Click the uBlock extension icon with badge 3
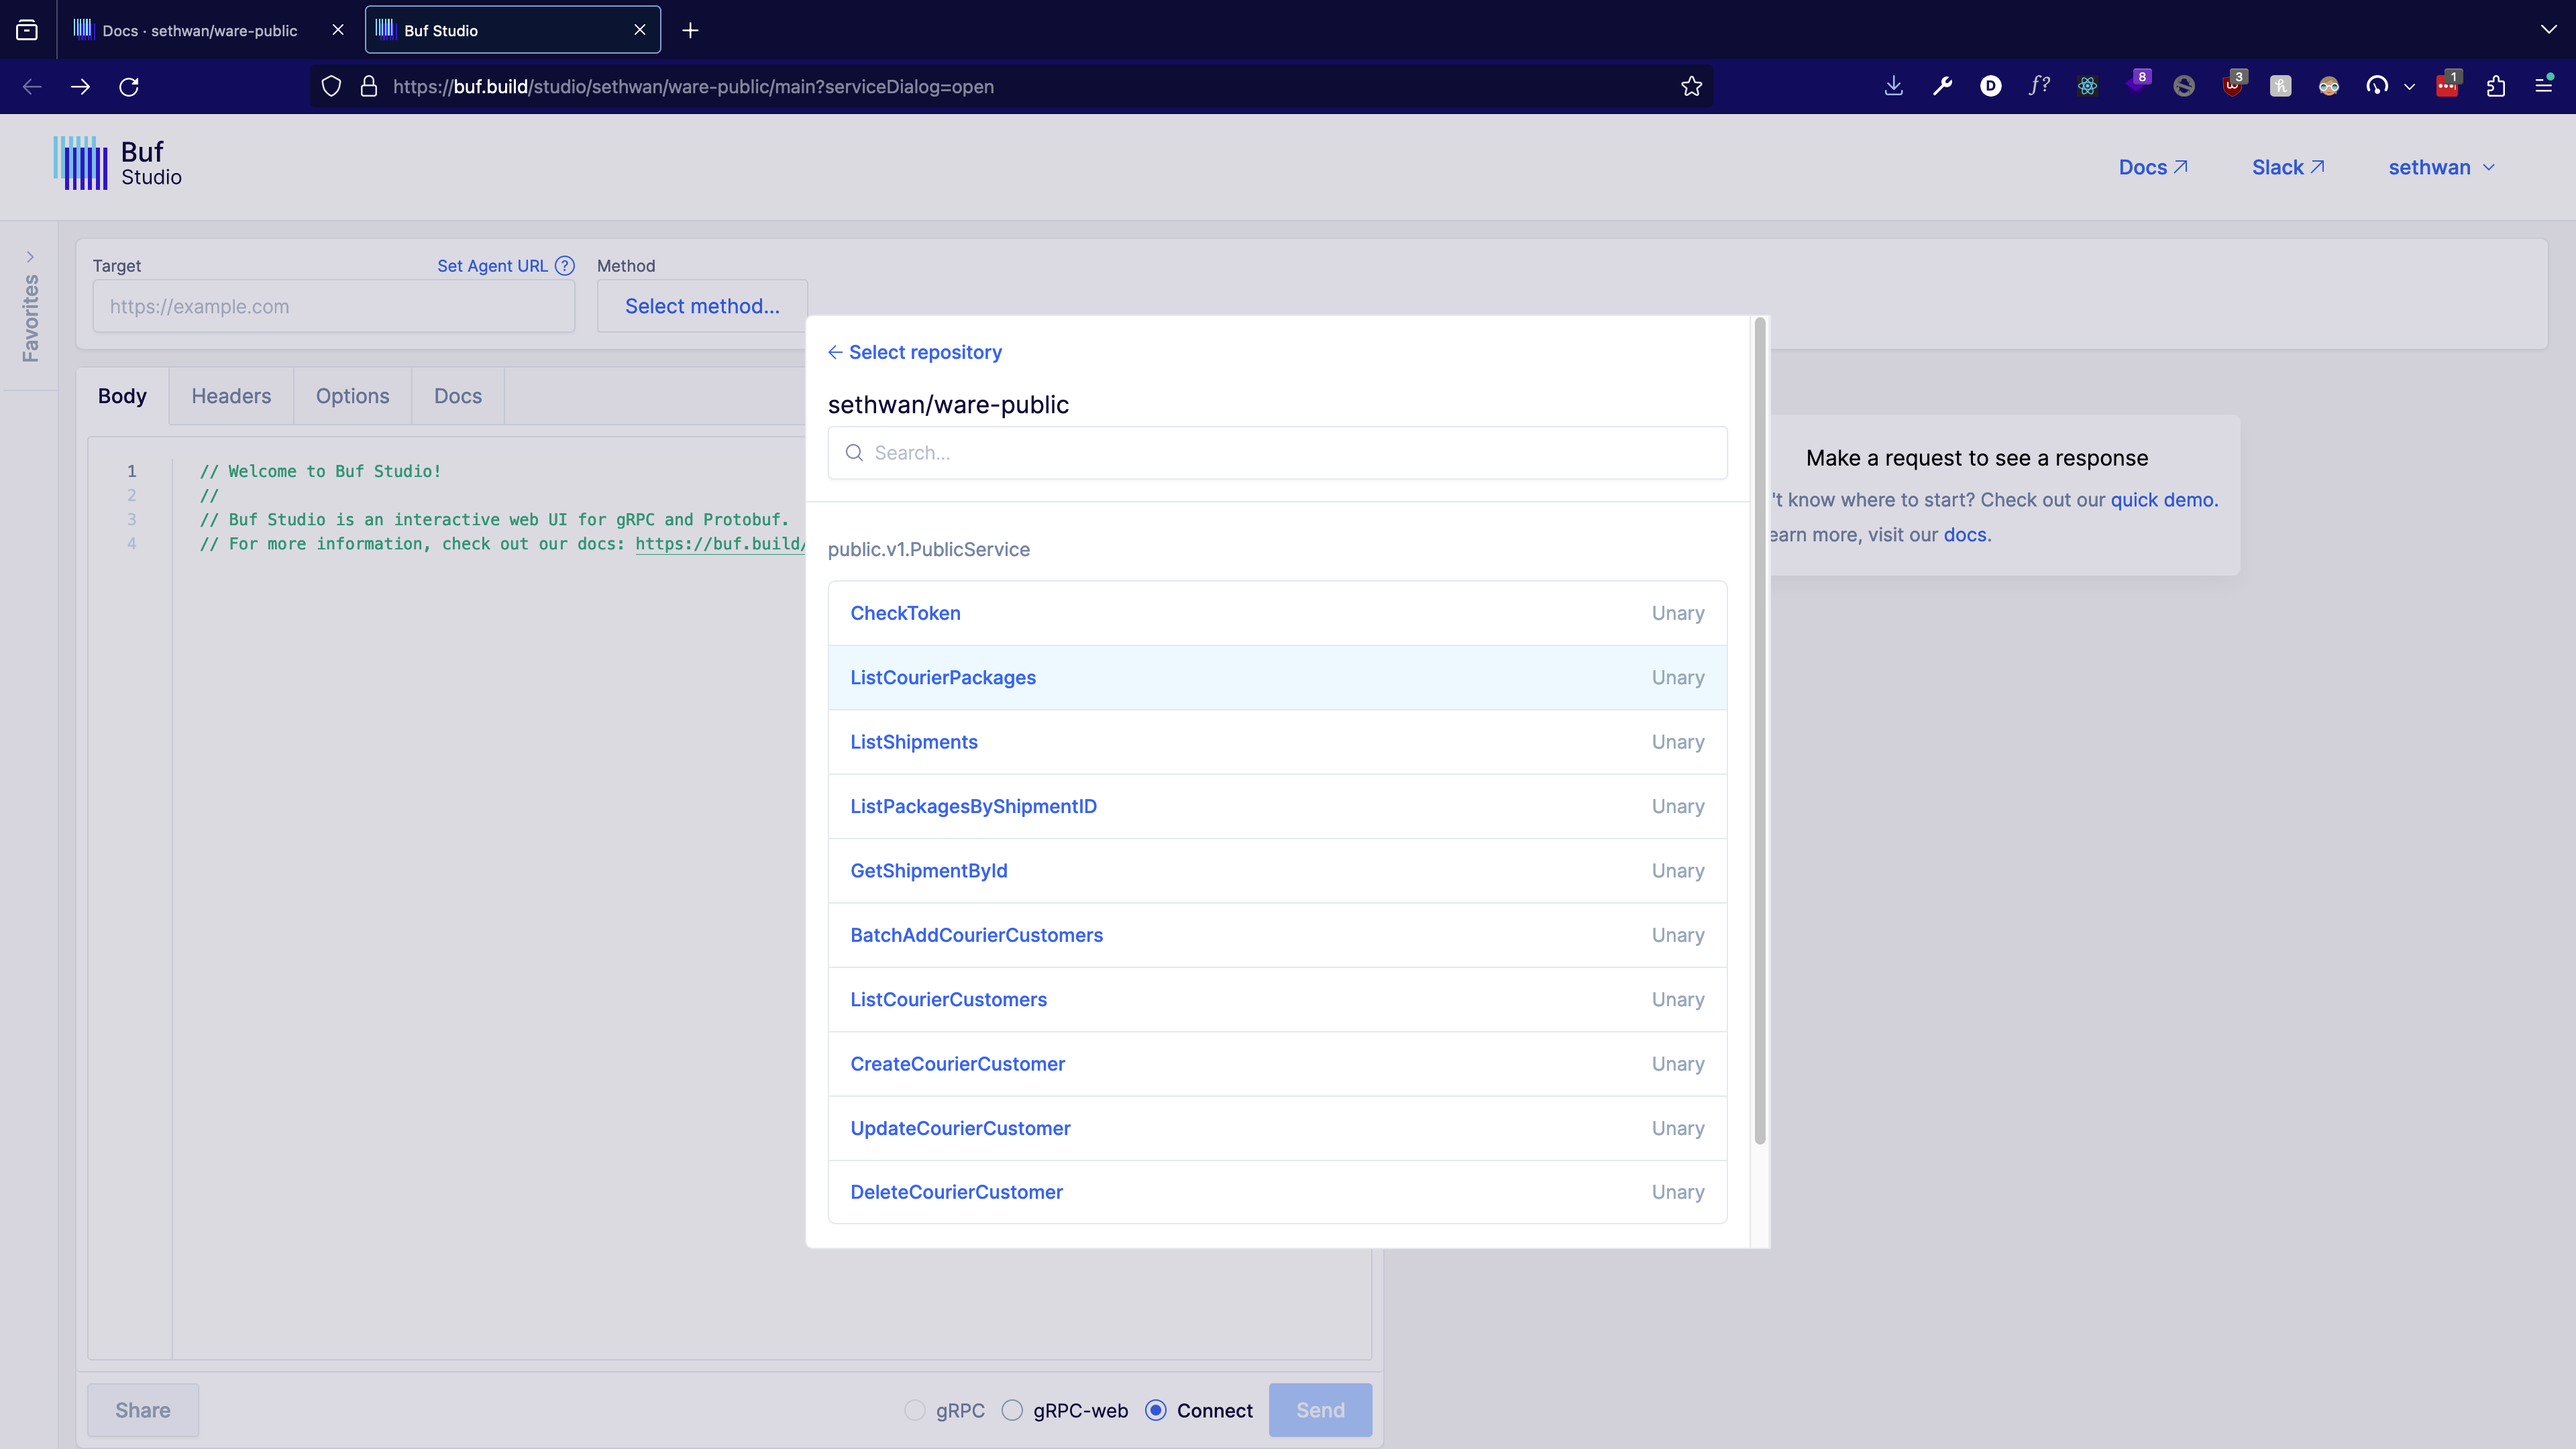2576x1449 pixels. click(x=2232, y=85)
